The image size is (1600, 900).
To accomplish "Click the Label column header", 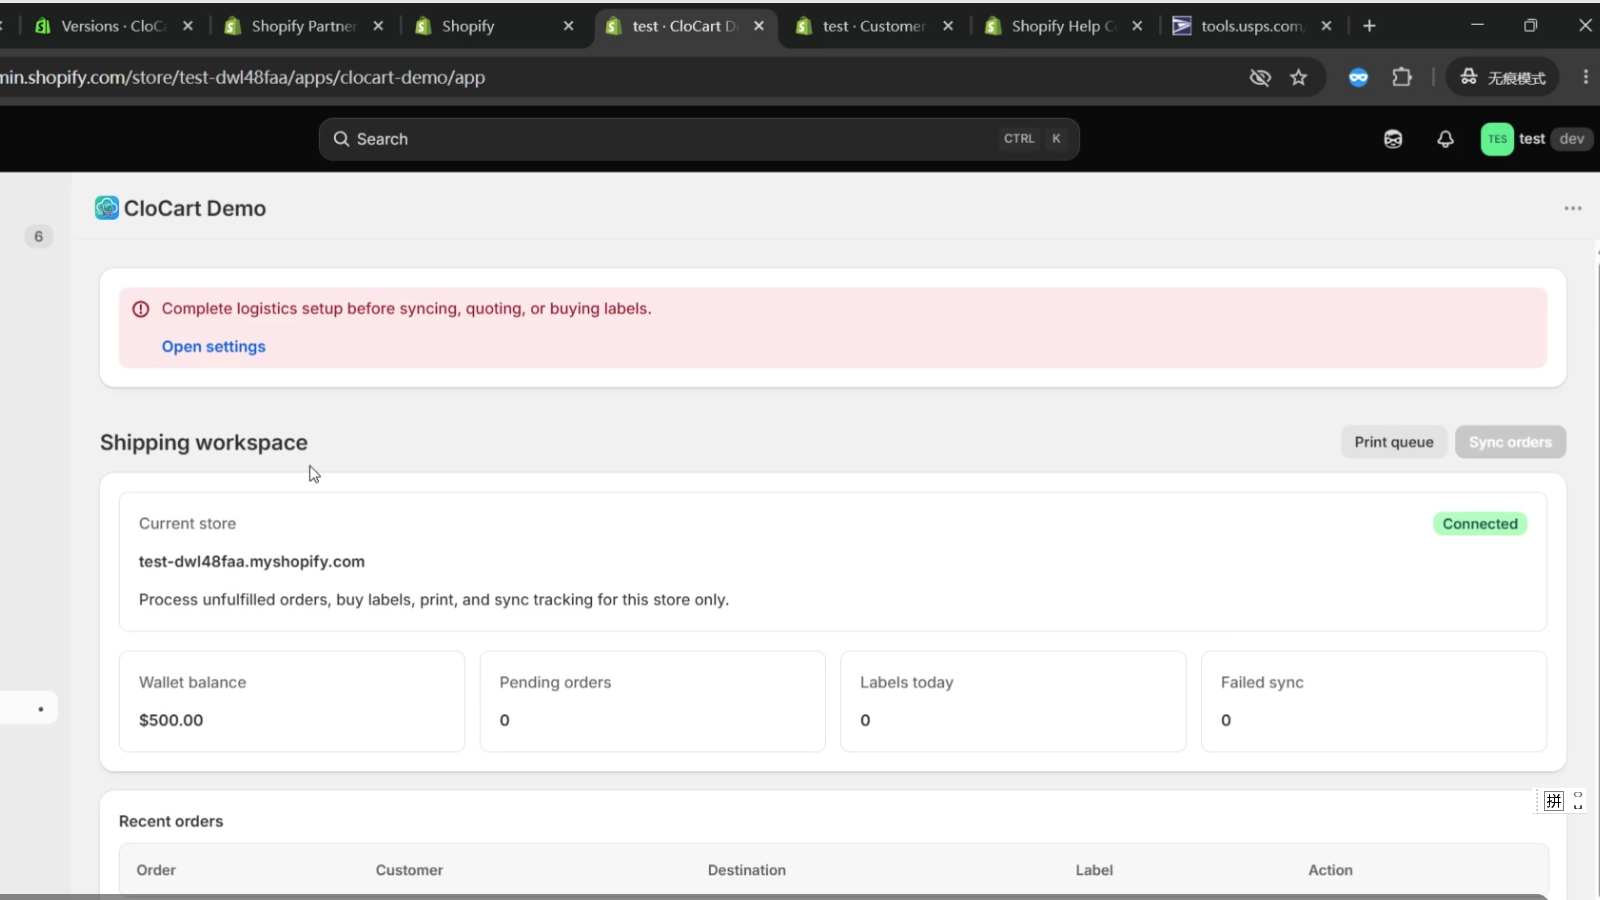I will (x=1094, y=870).
